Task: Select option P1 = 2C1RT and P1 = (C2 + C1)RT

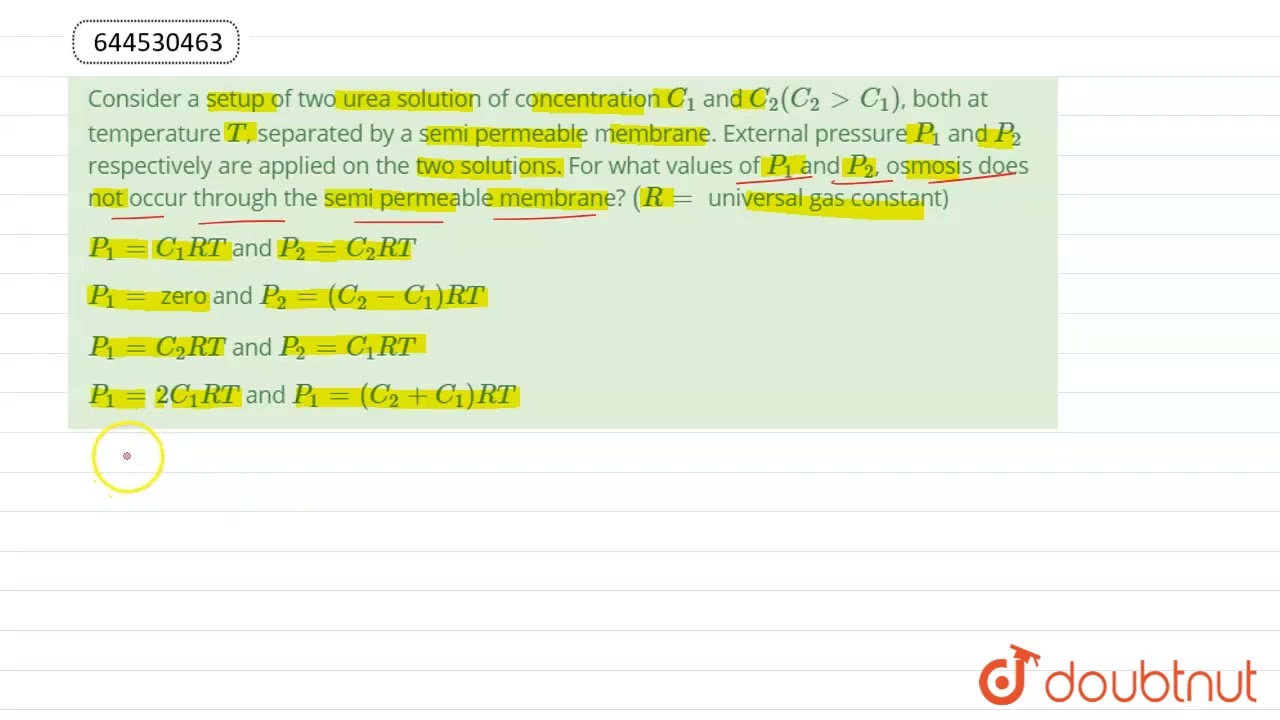Action: pyautogui.click(x=303, y=395)
